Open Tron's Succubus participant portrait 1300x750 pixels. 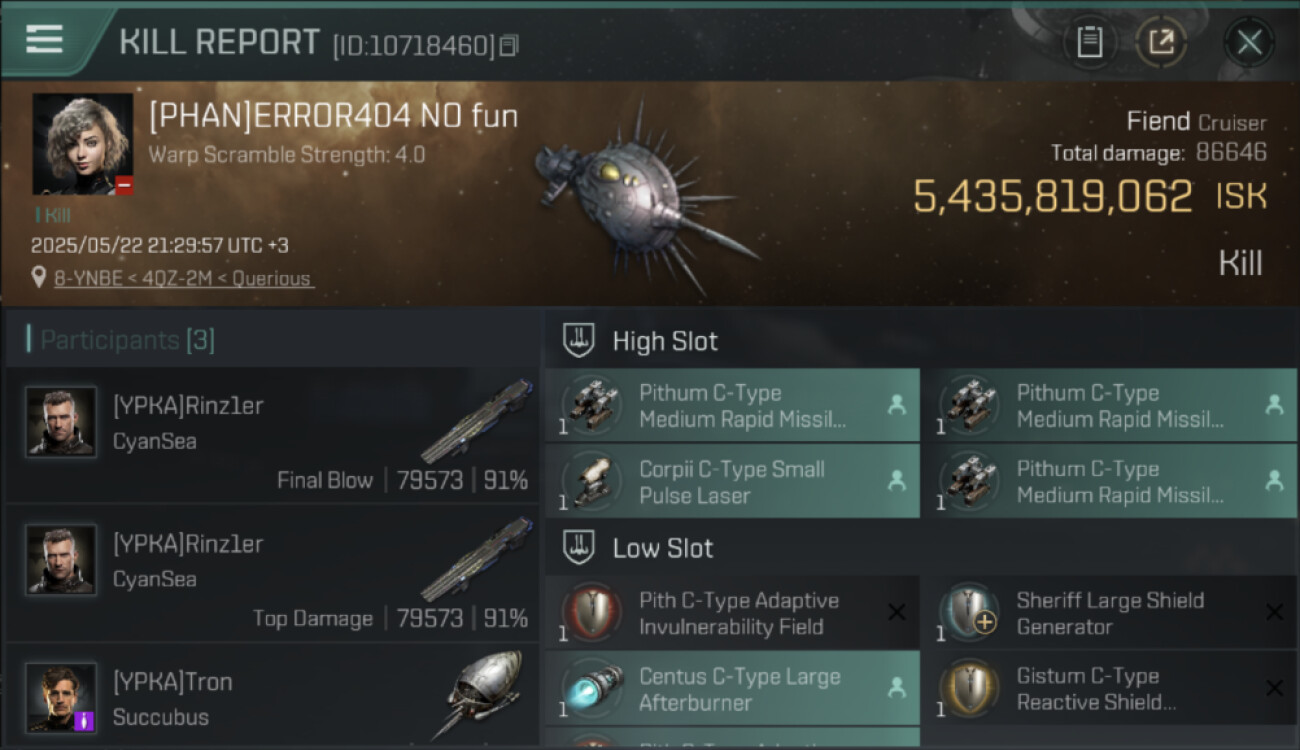(61, 698)
